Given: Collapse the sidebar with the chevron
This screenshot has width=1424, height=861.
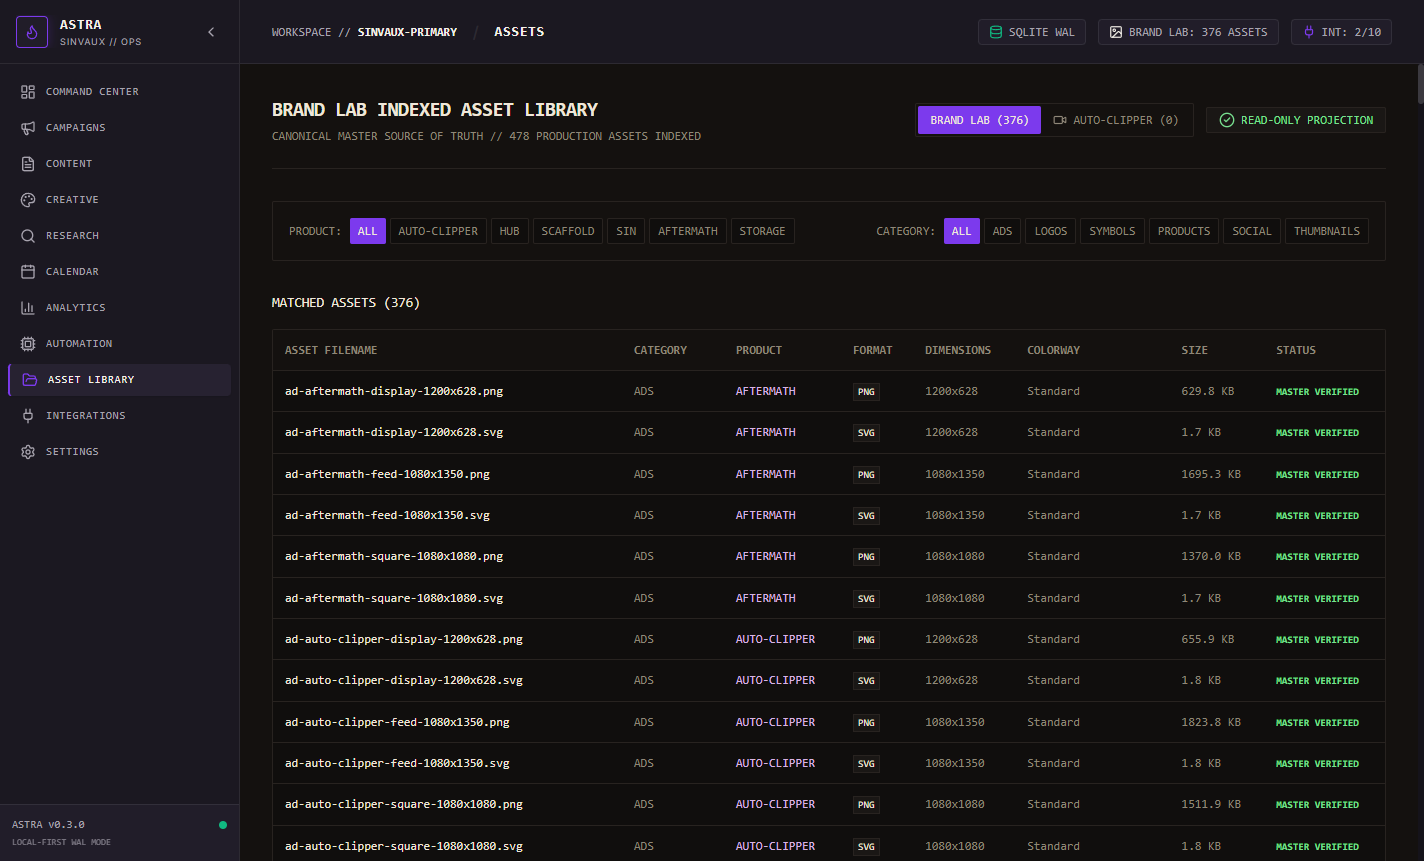Looking at the screenshot, I should 211,32.
